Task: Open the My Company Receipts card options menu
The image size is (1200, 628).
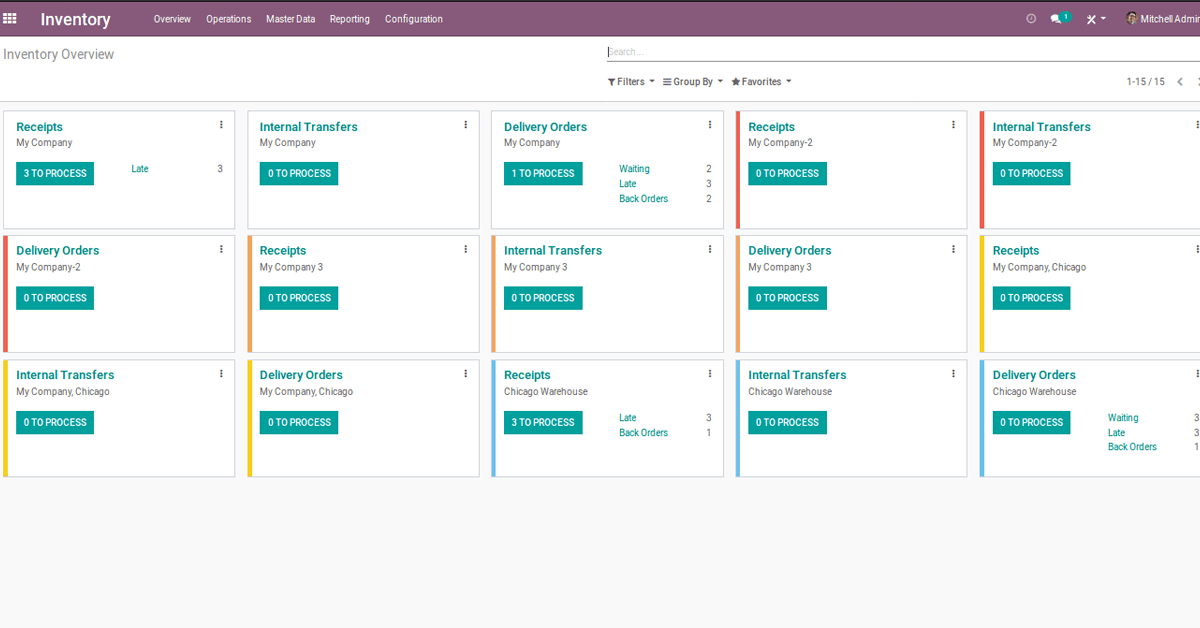Action: tap(221, 124)
